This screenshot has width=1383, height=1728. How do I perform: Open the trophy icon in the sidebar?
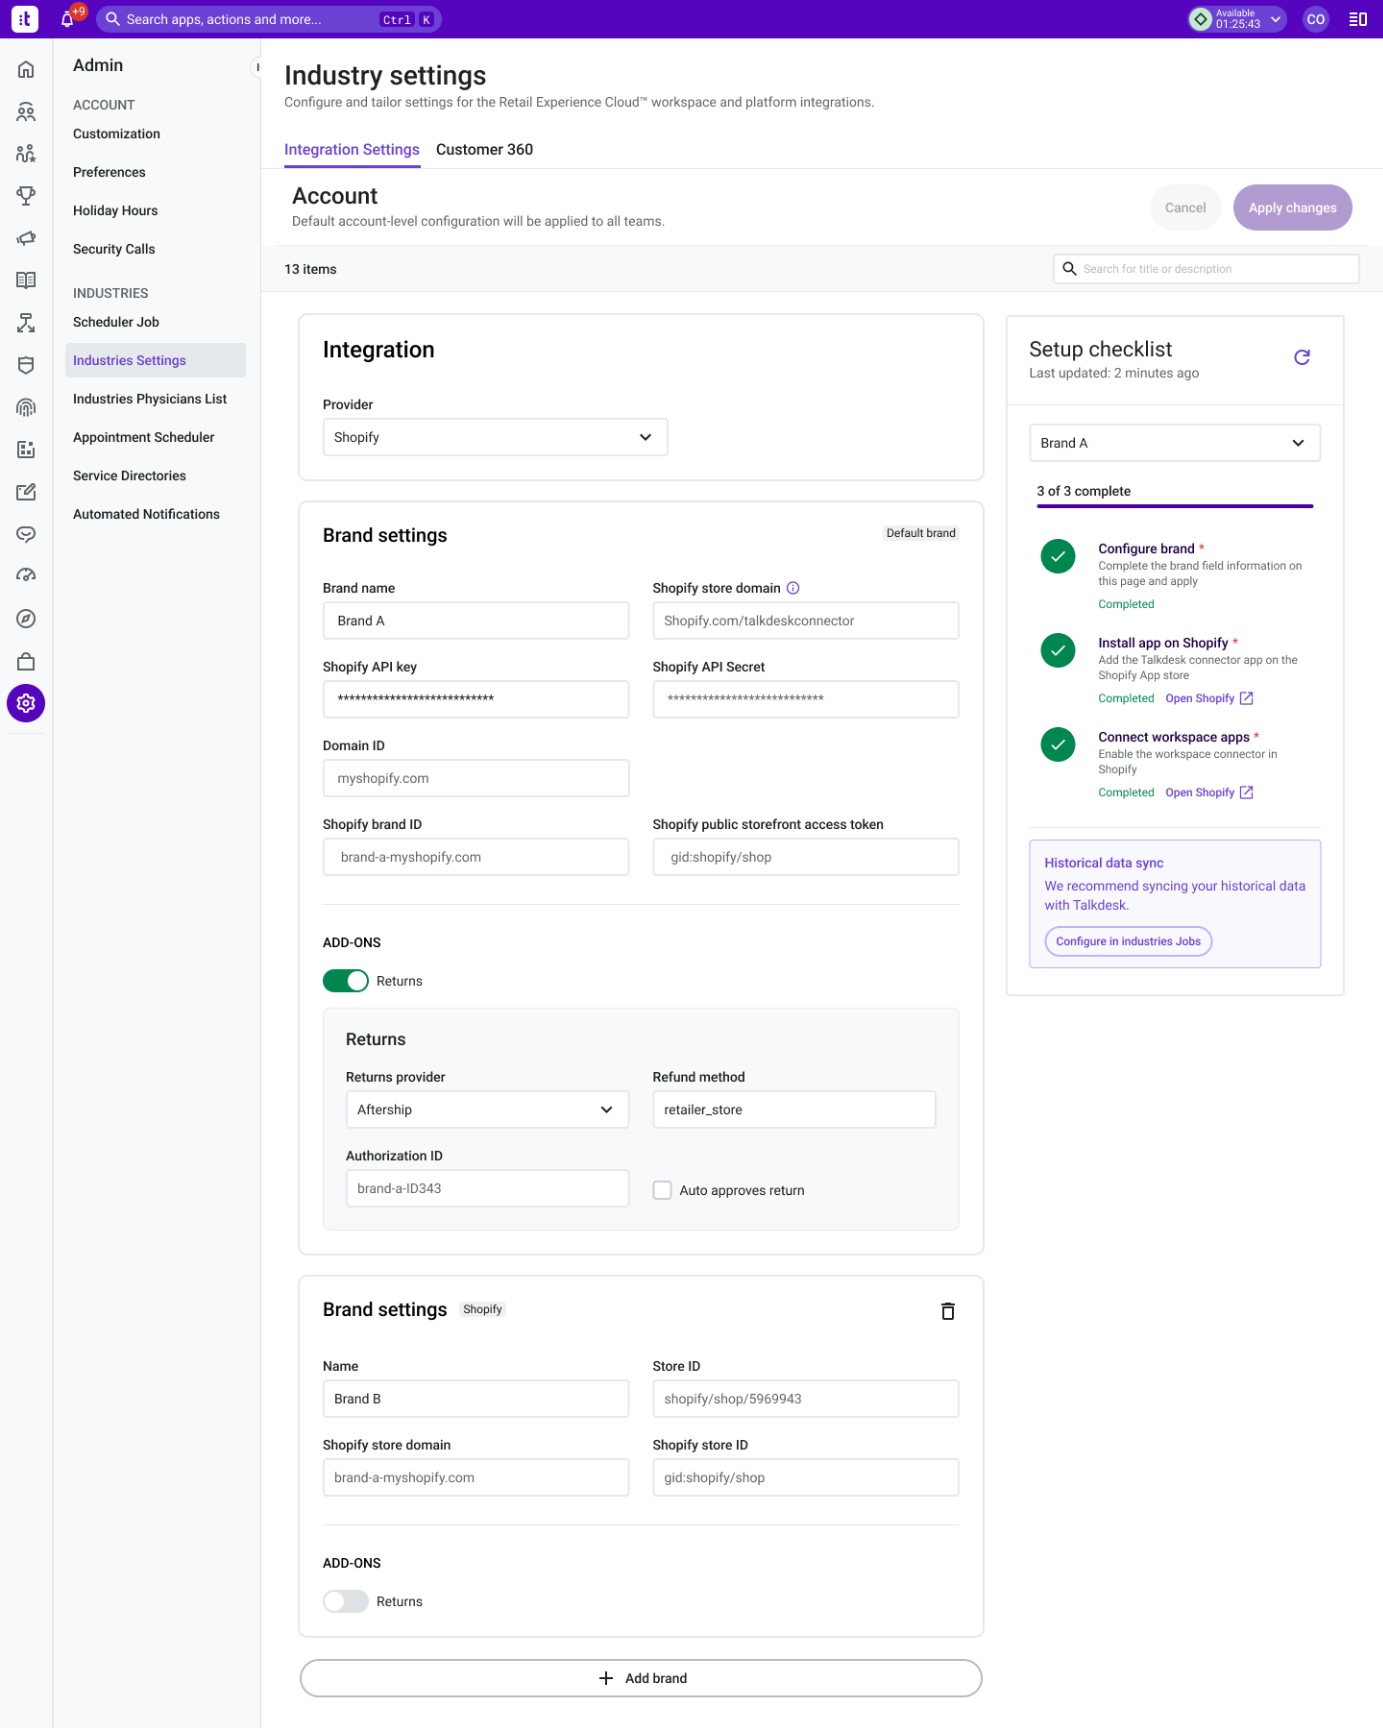pos(26,196)
